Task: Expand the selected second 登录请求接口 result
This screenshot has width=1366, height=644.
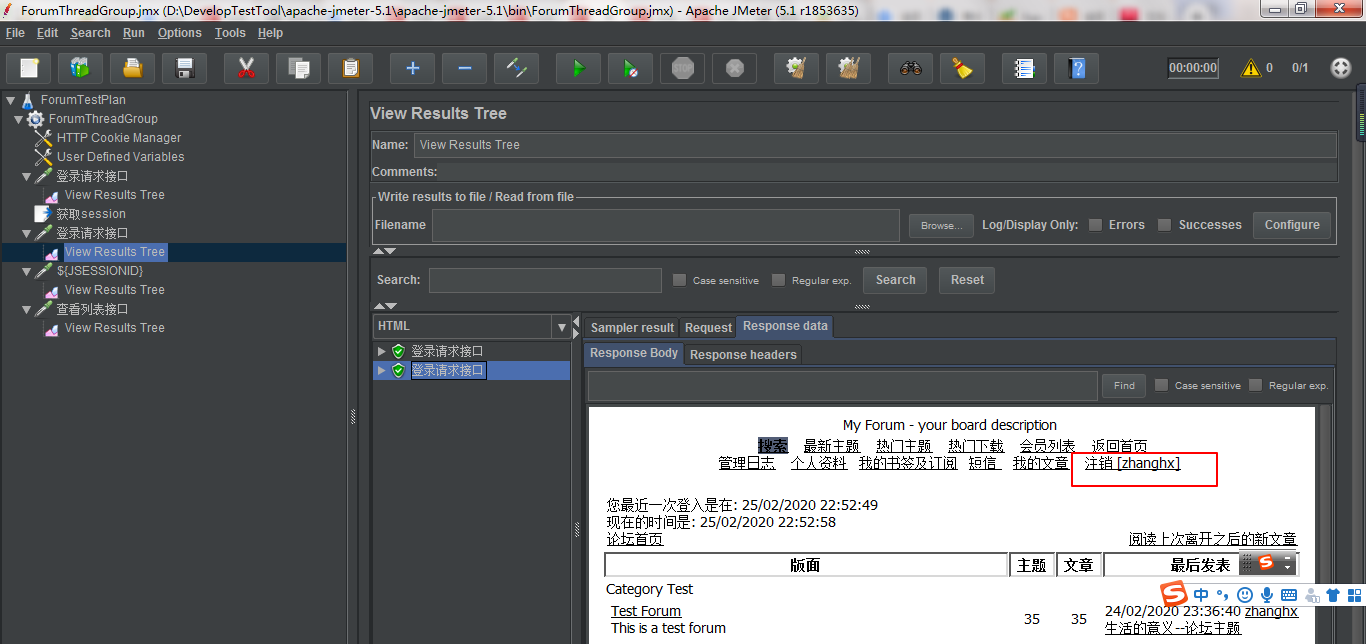Action: point(381,370)
